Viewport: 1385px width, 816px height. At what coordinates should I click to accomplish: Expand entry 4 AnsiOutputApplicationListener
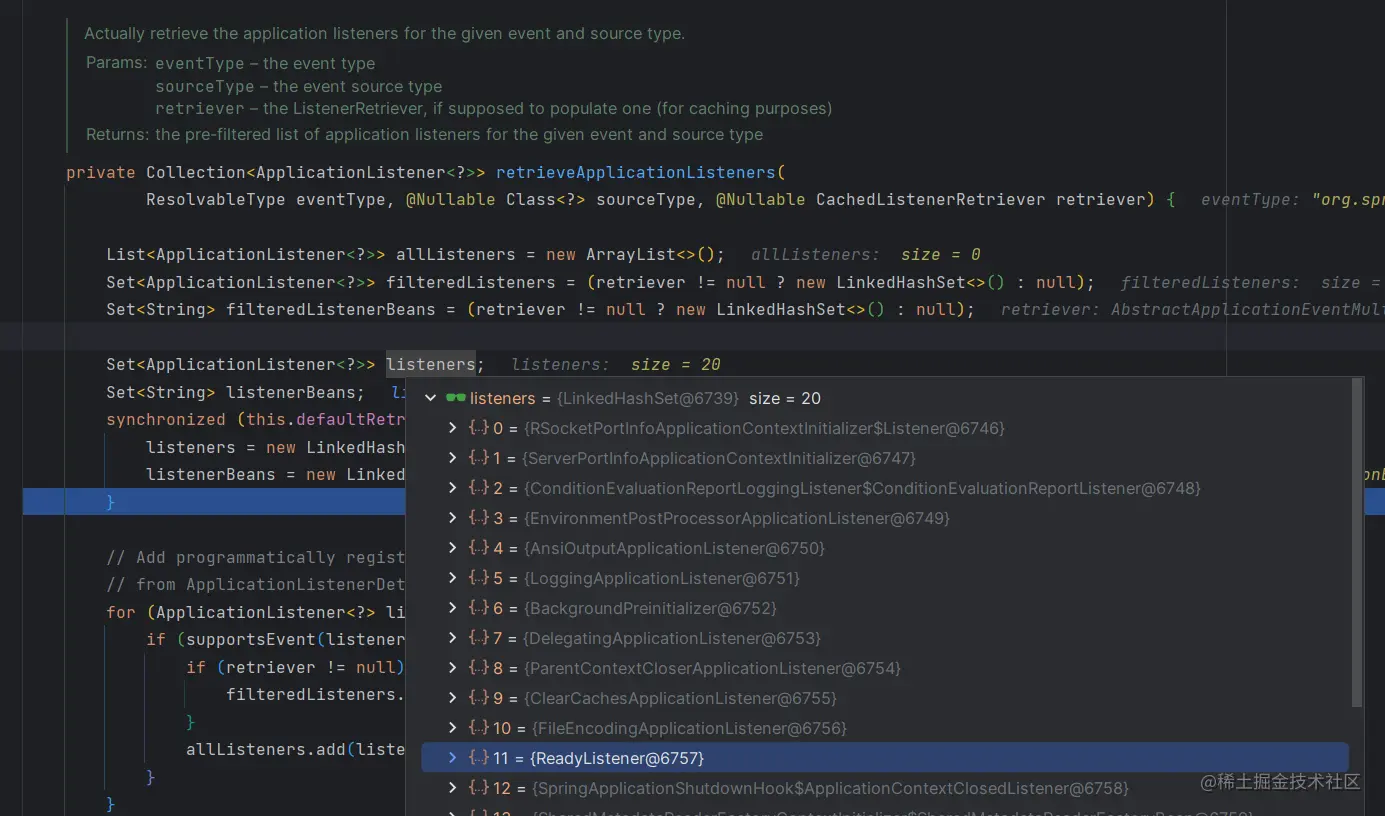(x=452, y=548)
